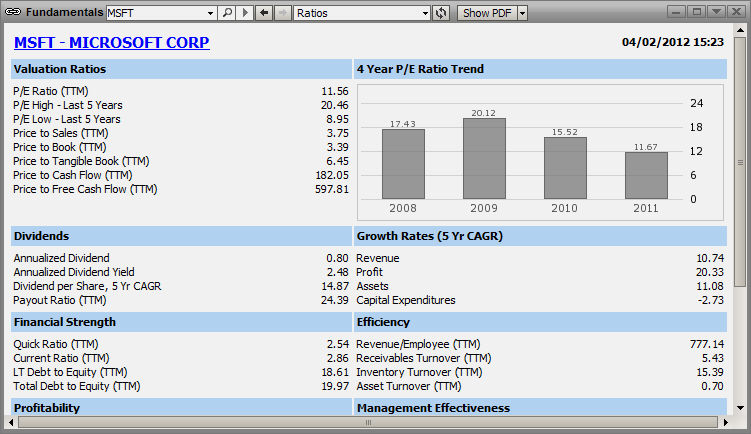751x434 pixels.
Task: Click the Assets growth label
Action: 372,286
